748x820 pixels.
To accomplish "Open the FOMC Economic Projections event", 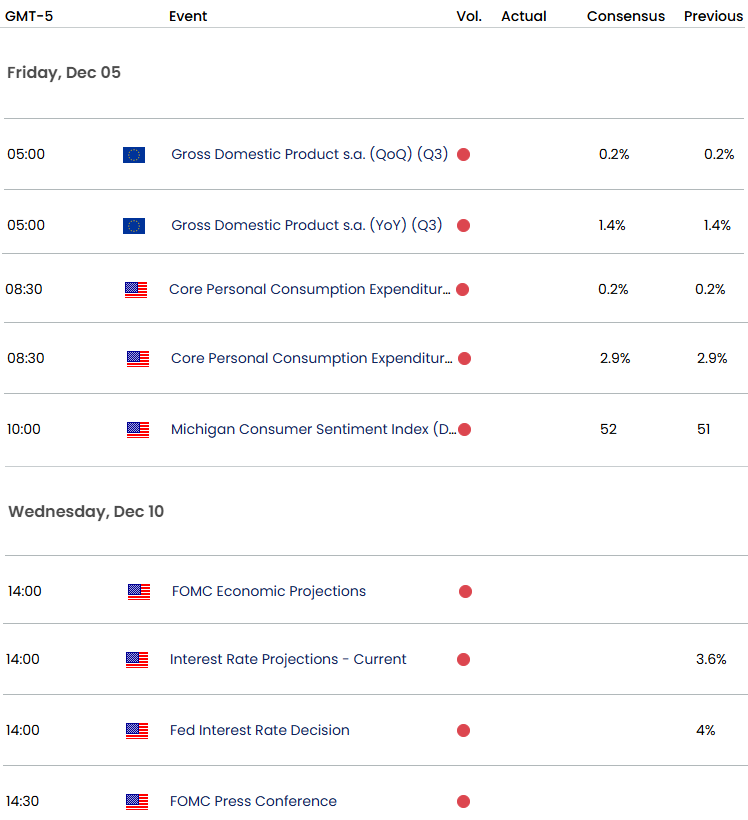I will [x=269, y=592].
